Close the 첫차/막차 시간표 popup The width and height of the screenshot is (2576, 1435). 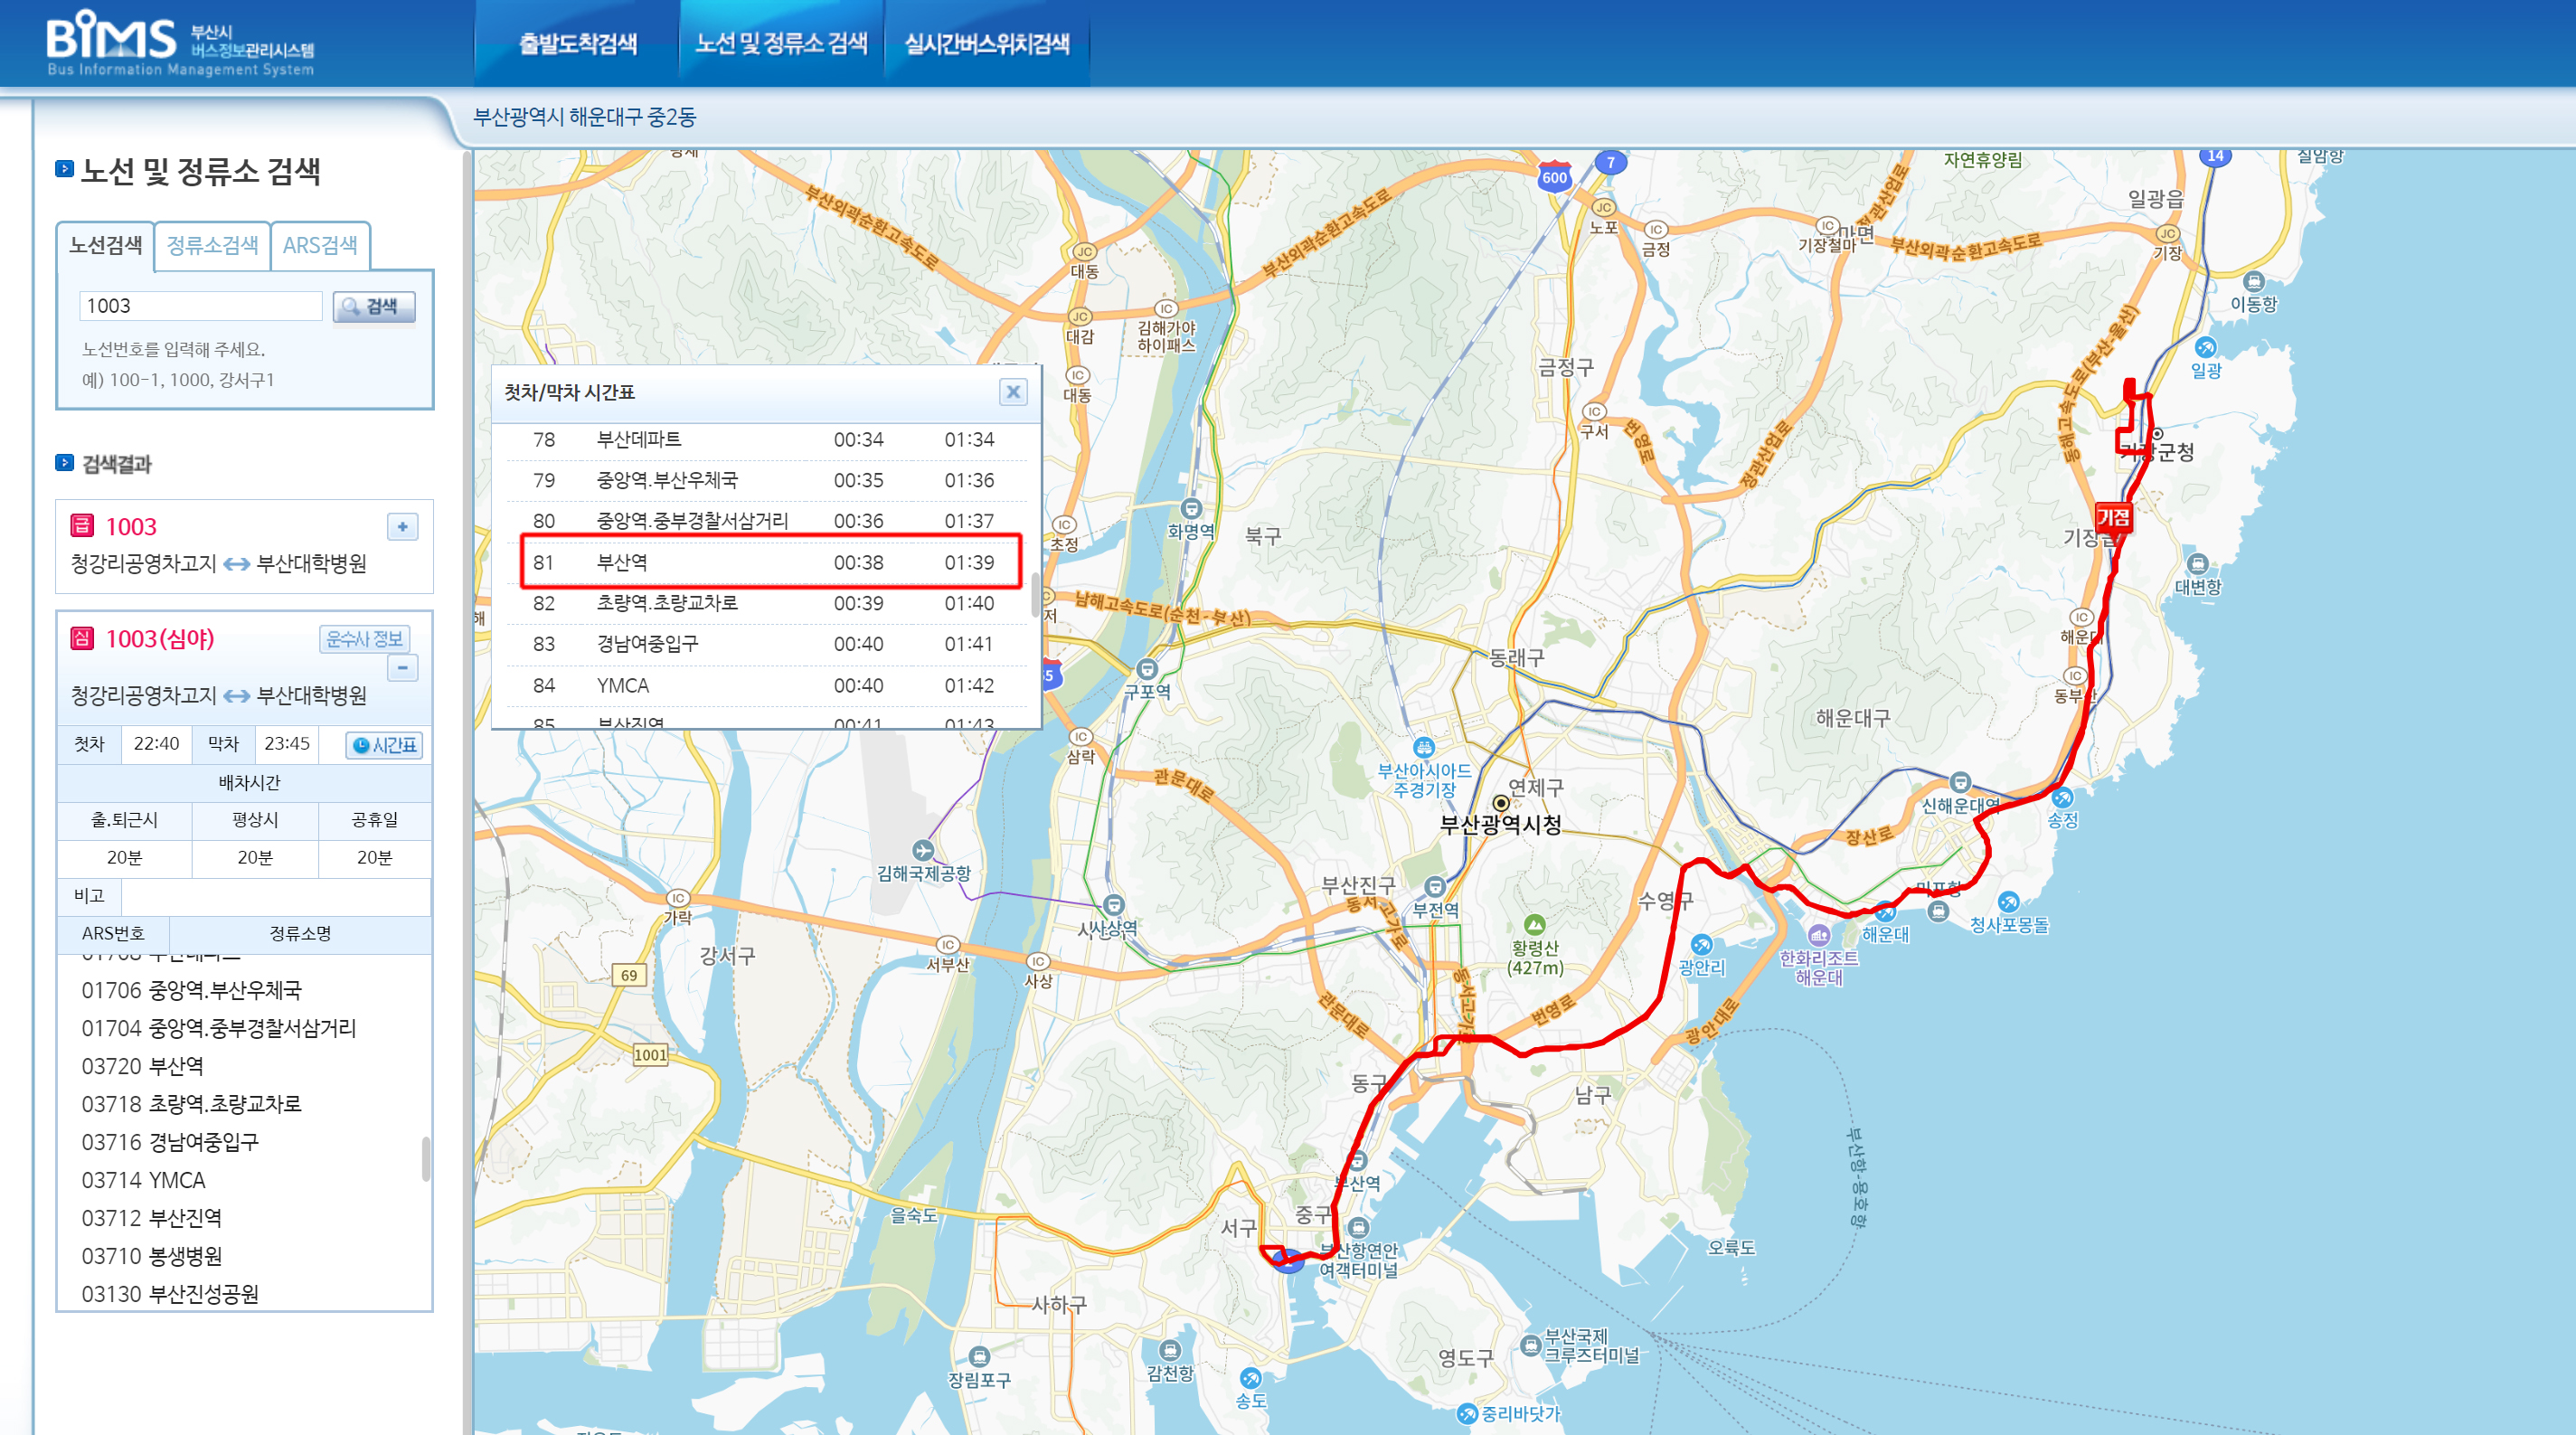[1012, 392]
